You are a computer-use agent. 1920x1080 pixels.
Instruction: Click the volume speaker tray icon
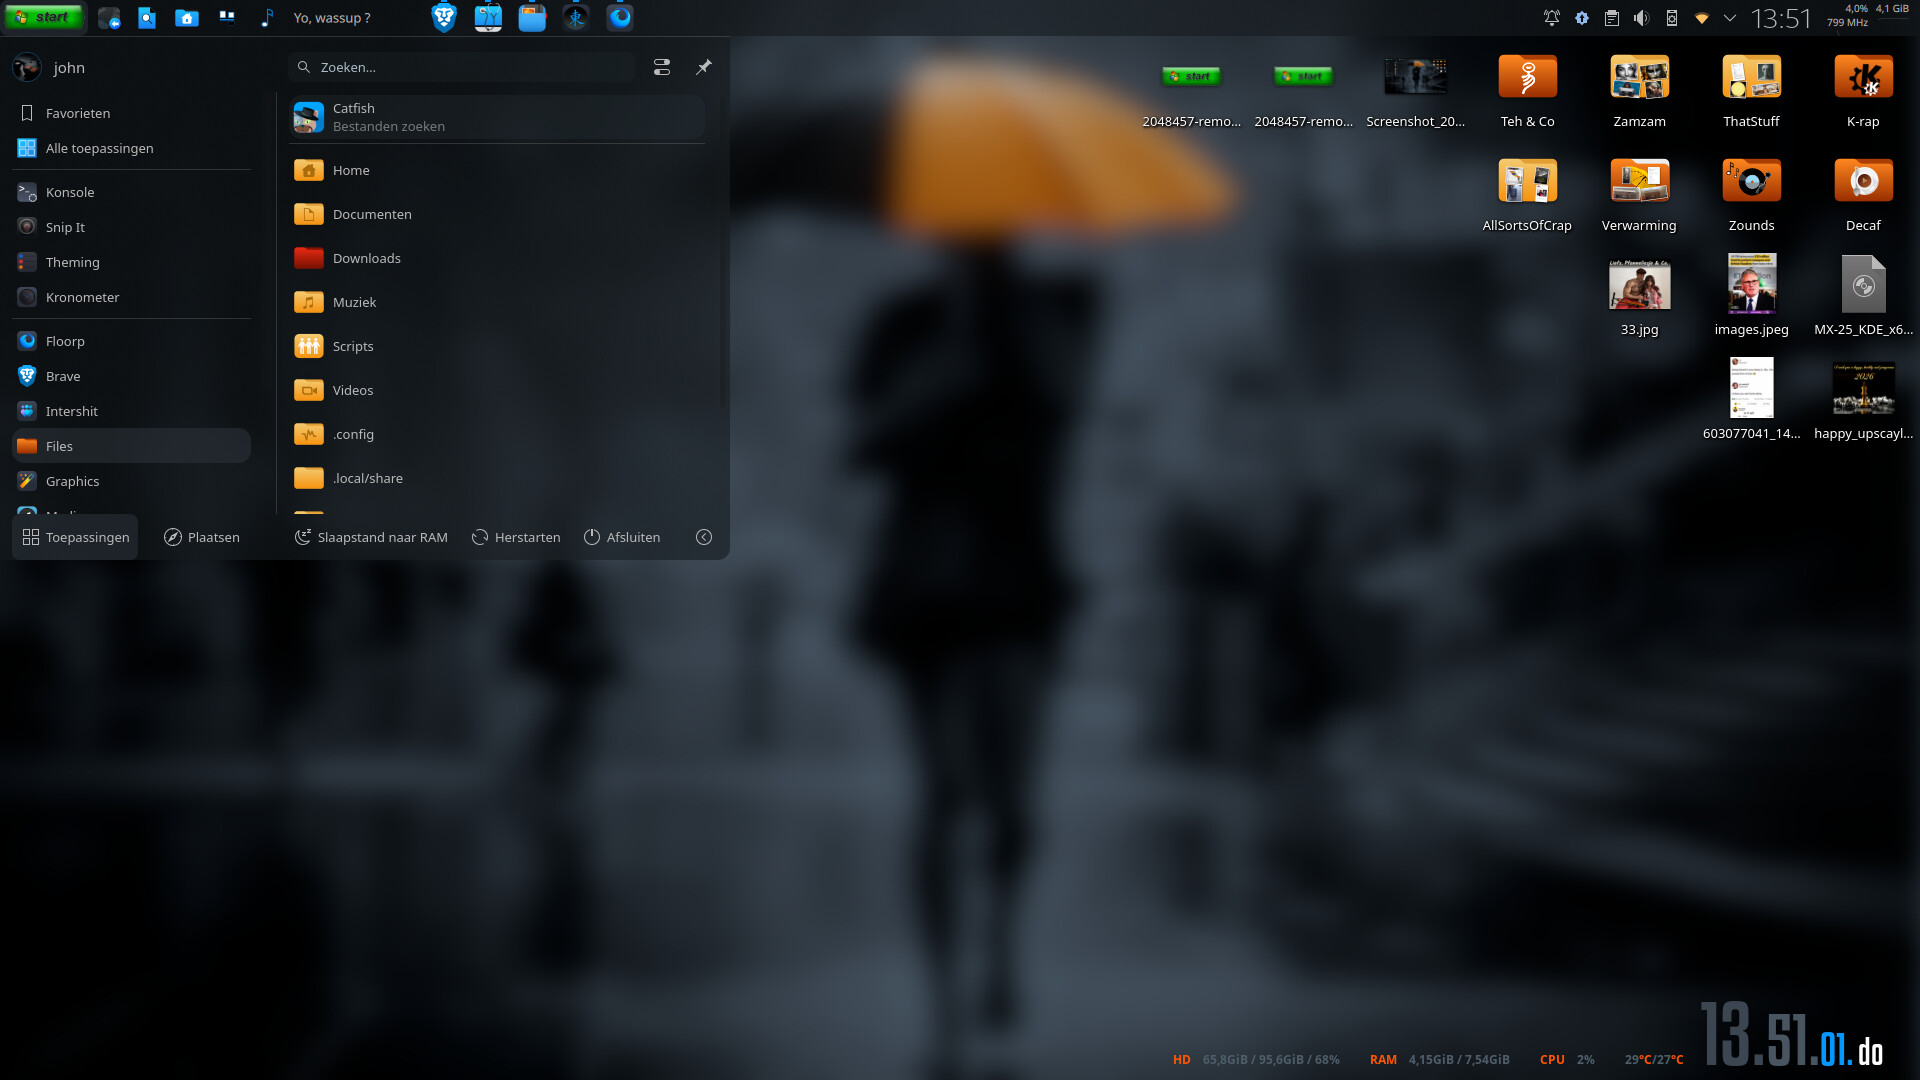coord(1641,18)
